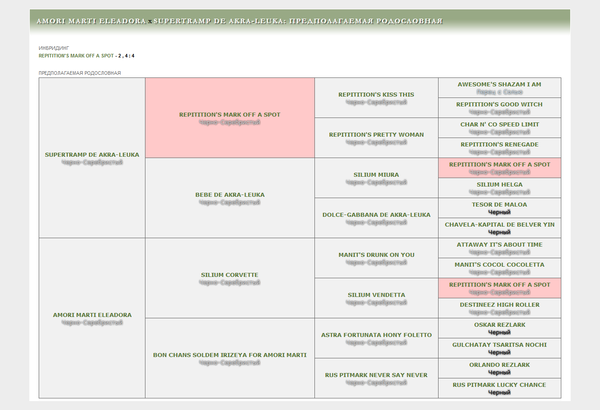Open SILIUM MIURA ancestor link
Viewport: 600px width, 410px height.
pyautogui.click(x=376, y=175)
